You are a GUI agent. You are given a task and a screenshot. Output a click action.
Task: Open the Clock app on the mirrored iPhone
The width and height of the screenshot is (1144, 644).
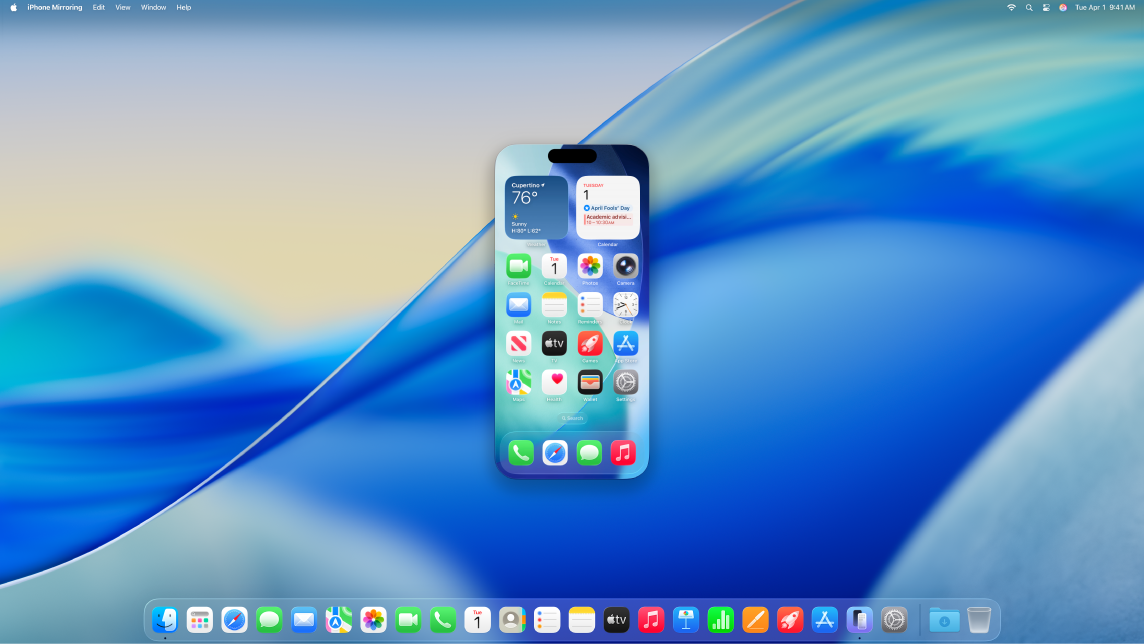(x=626, y=305)
